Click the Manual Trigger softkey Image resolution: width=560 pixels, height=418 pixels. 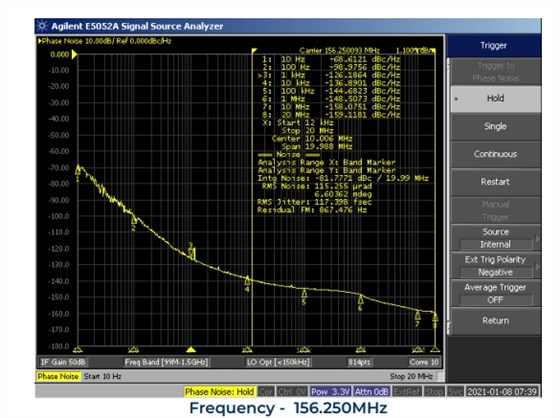click(495, 210)
